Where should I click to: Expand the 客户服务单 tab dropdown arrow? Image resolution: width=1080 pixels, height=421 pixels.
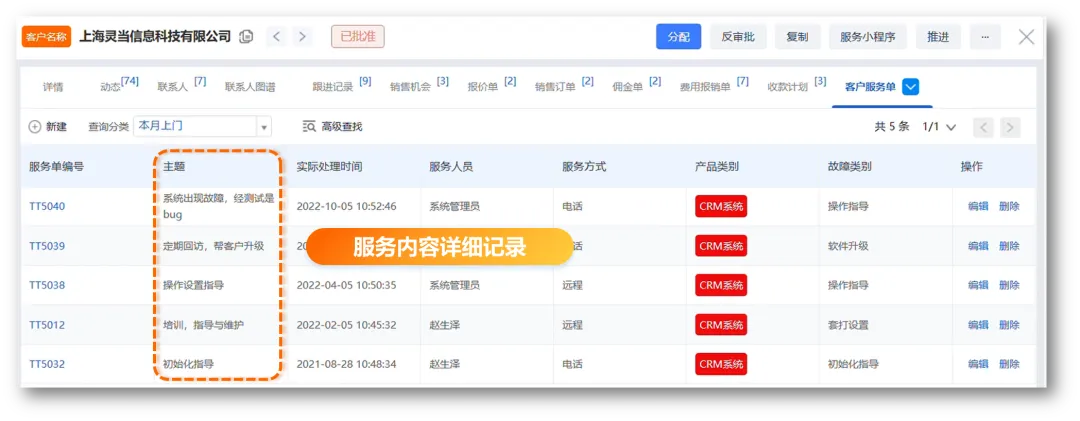(x=910, y=87)
